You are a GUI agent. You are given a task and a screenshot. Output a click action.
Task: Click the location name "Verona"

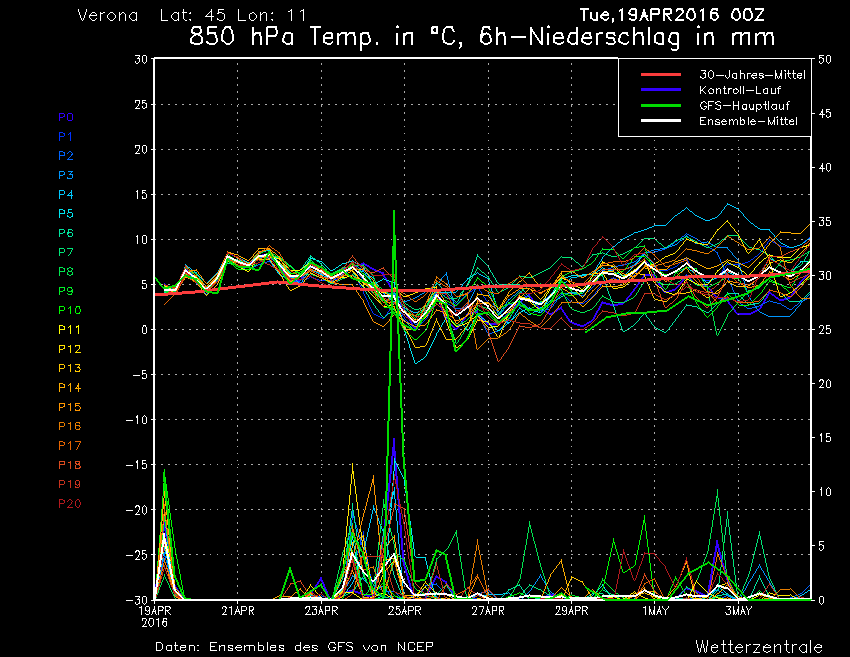108,15
